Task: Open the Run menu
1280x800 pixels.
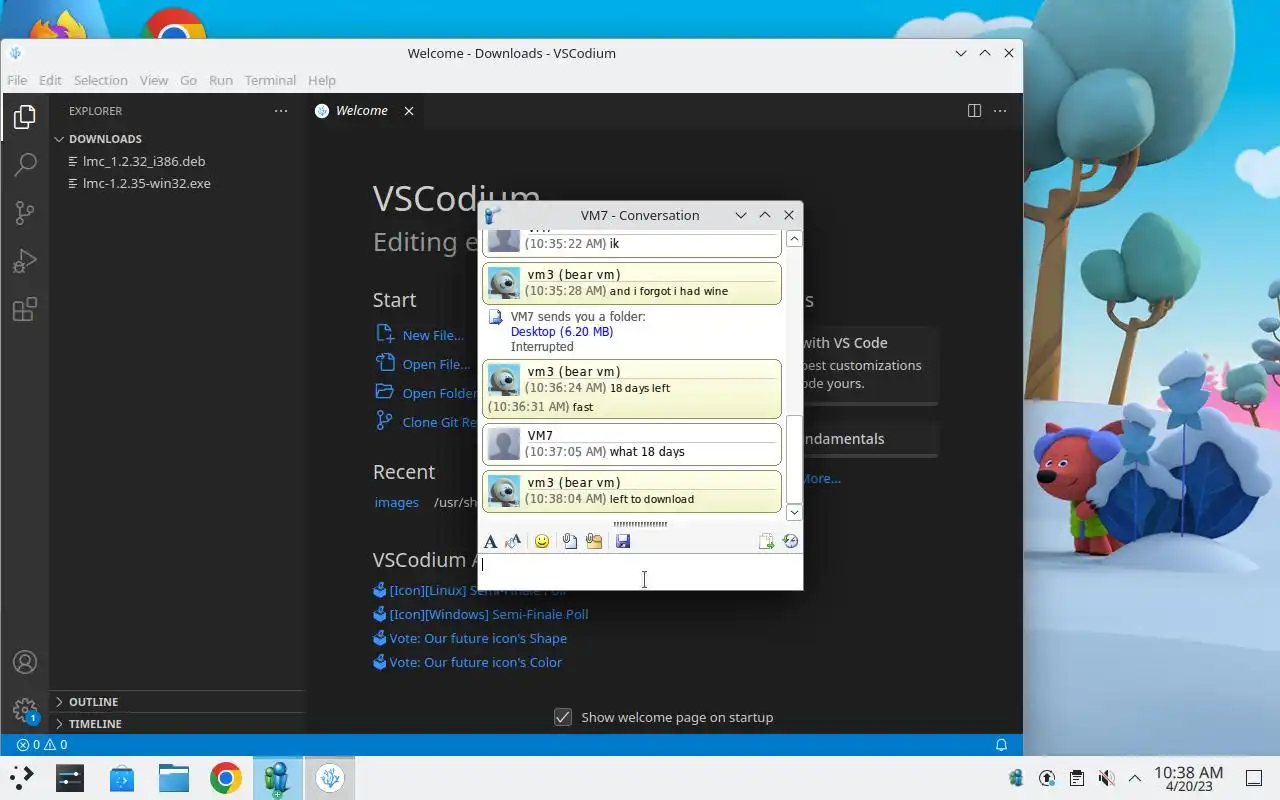Action: click(x=221, y=80)
